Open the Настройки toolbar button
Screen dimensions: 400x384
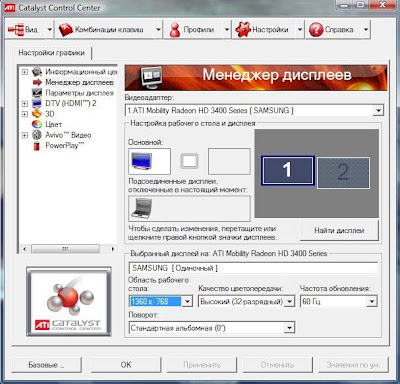pyautogui.click(x=265, y=30)
